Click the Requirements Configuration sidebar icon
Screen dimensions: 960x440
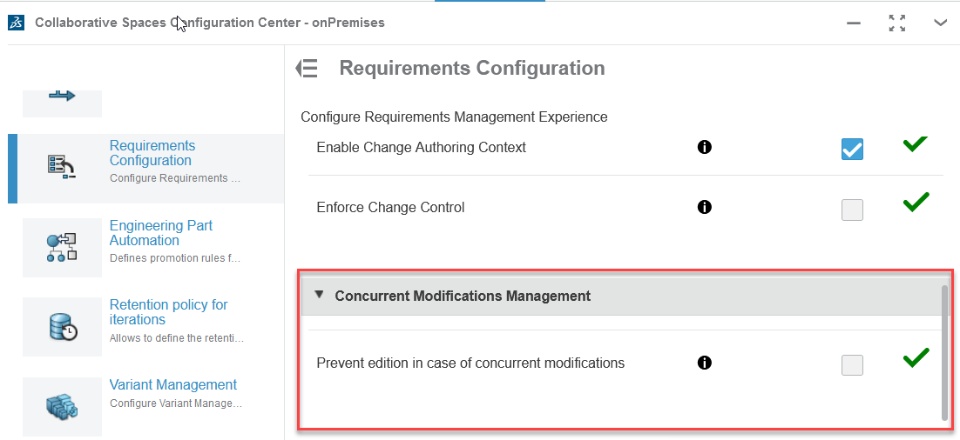point(62,167)
